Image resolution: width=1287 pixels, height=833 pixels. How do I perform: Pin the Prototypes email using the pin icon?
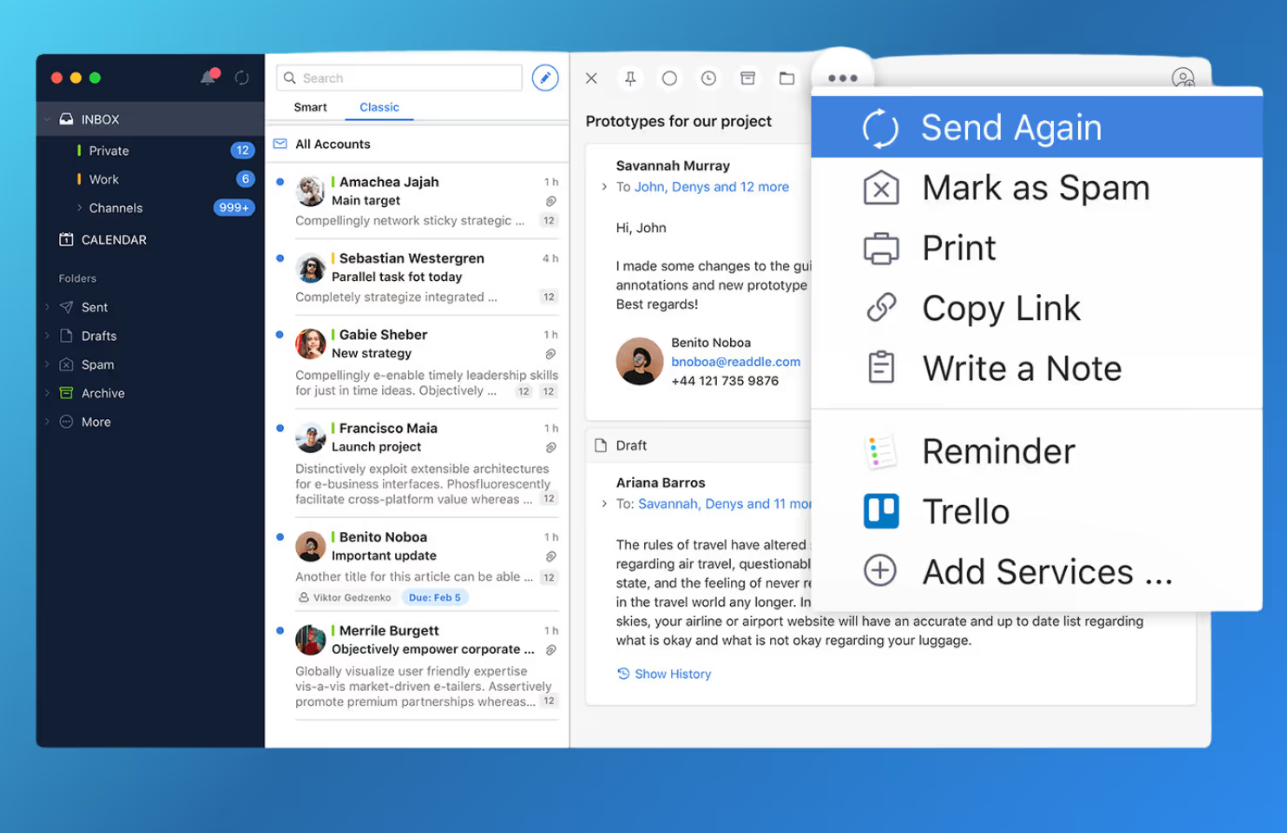[x=630, y=77]
